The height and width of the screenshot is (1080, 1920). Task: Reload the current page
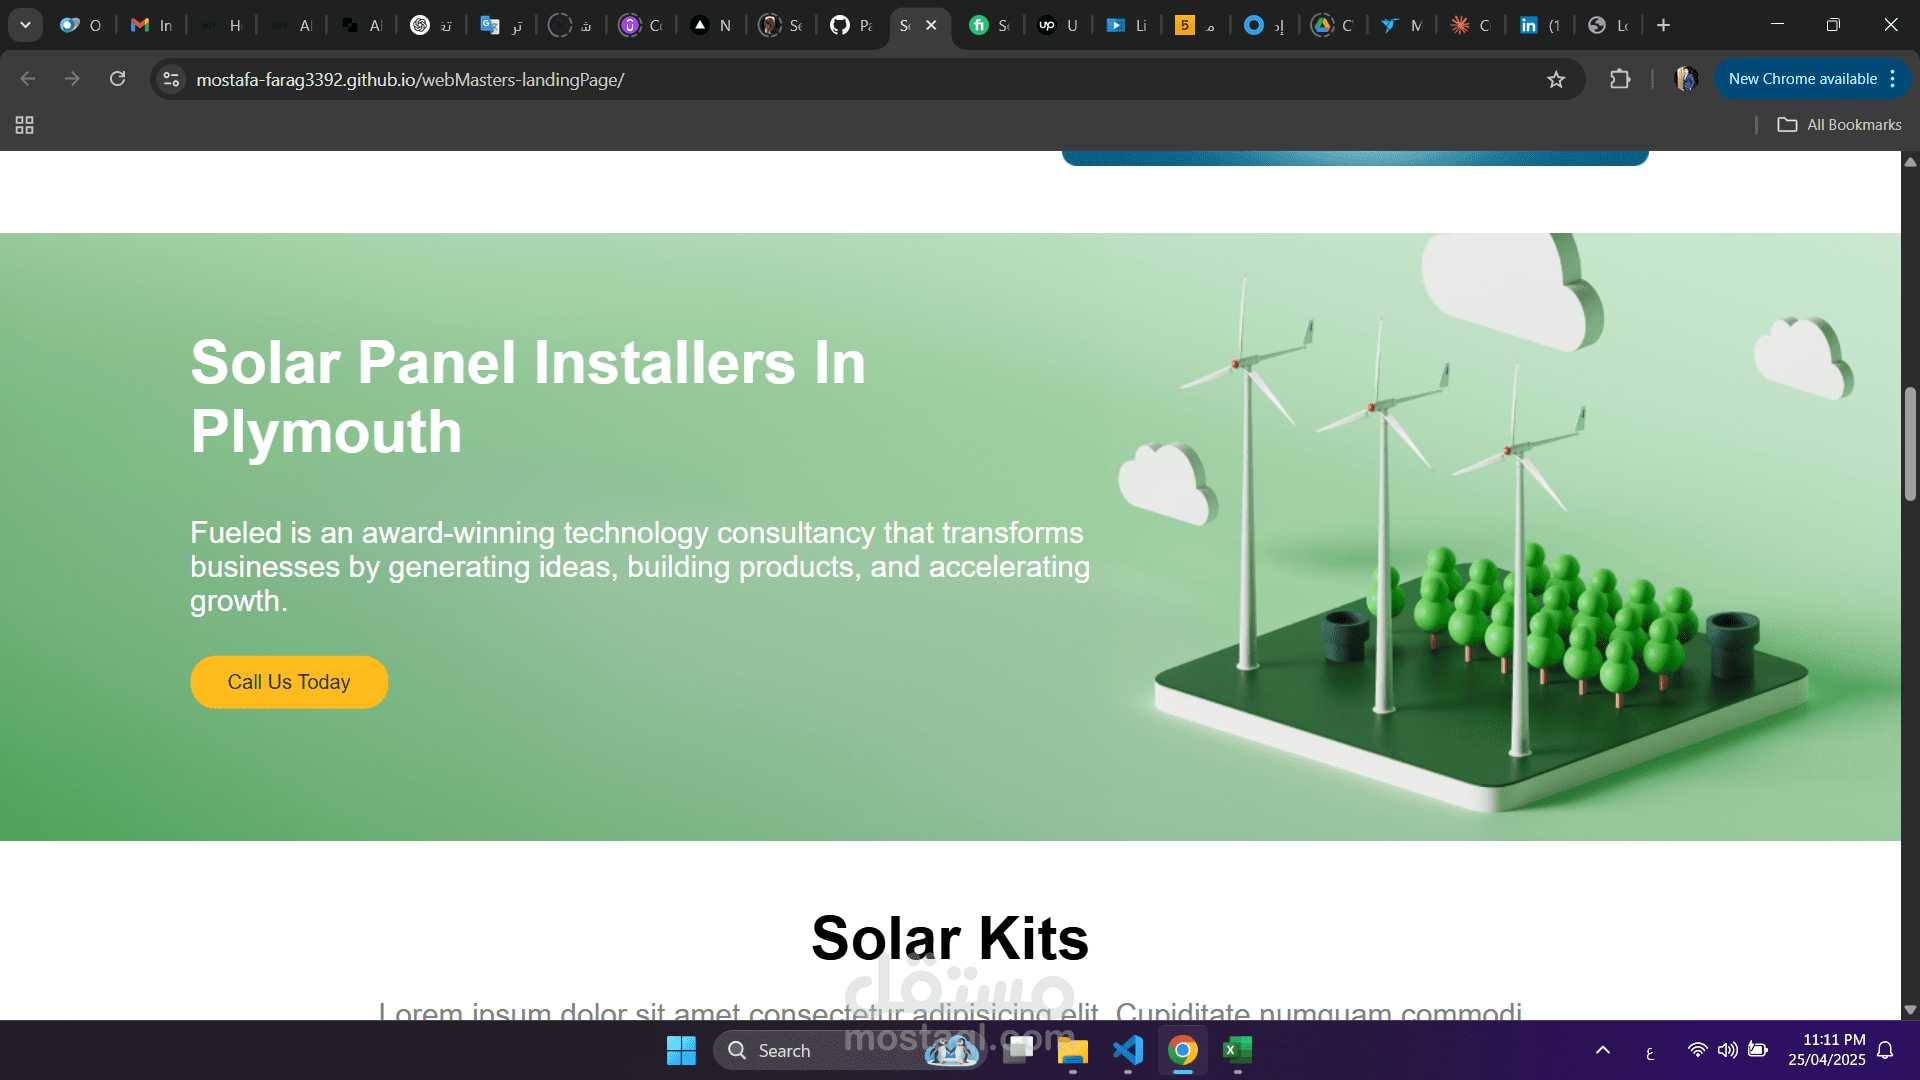pyautogui.click(x=117, y=79)
